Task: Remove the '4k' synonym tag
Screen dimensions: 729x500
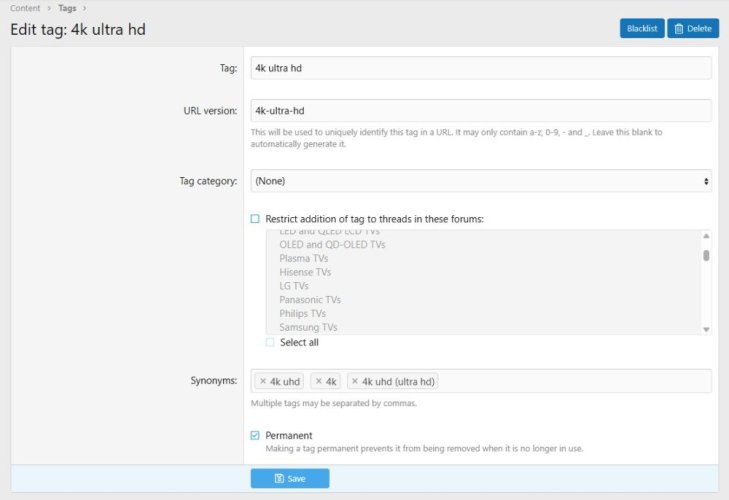Action: coord(319,381)
